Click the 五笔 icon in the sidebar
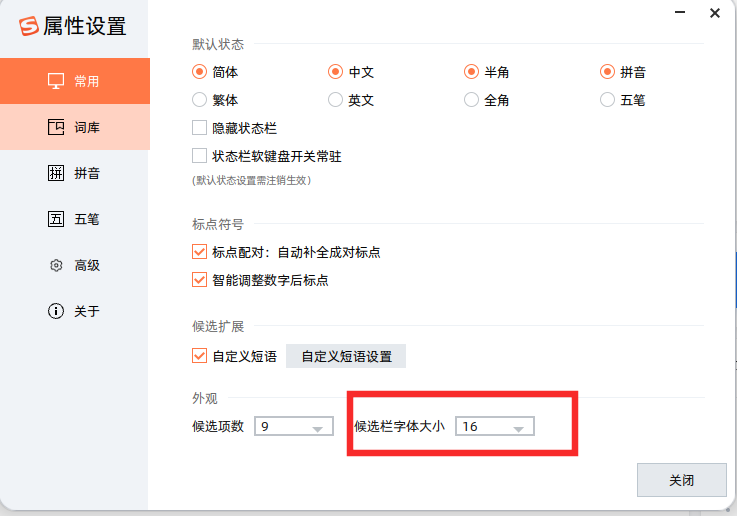Image resolution: width=737 pixels, height=516 pixels. pyautogui.click(x=56, y=219)
